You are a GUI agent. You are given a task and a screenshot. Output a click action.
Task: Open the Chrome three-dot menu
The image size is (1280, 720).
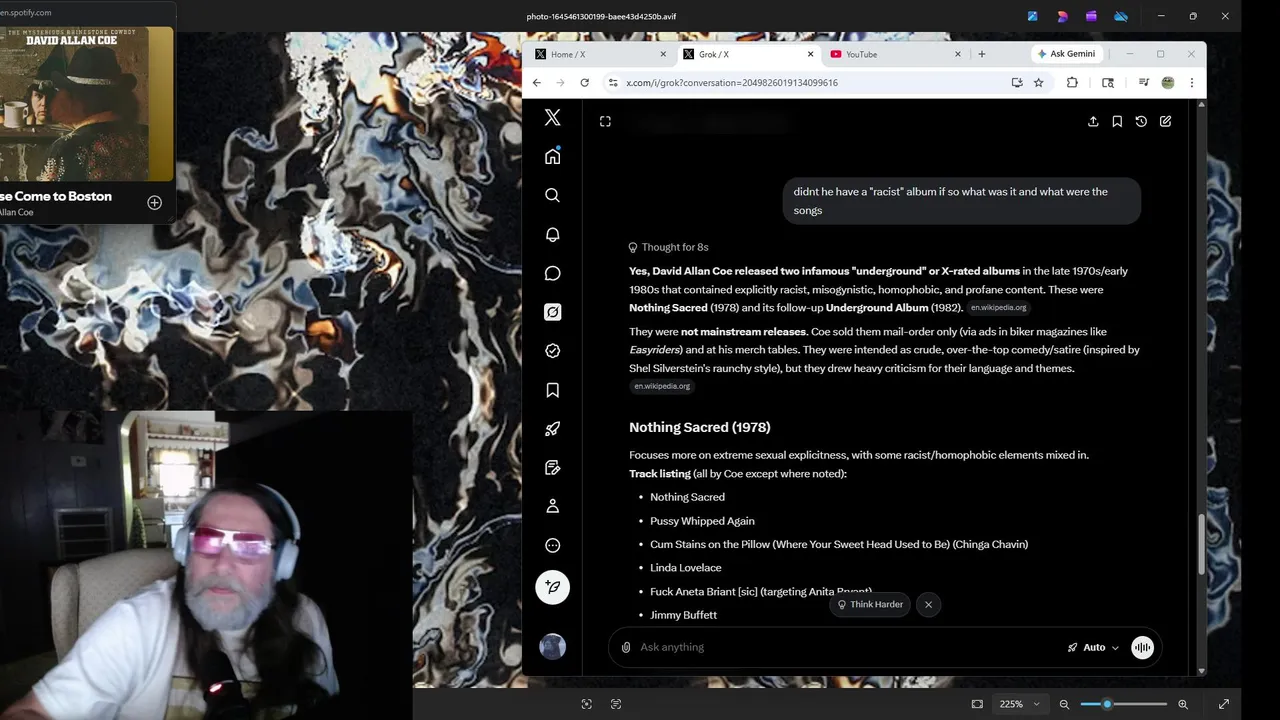[1191, 83]
